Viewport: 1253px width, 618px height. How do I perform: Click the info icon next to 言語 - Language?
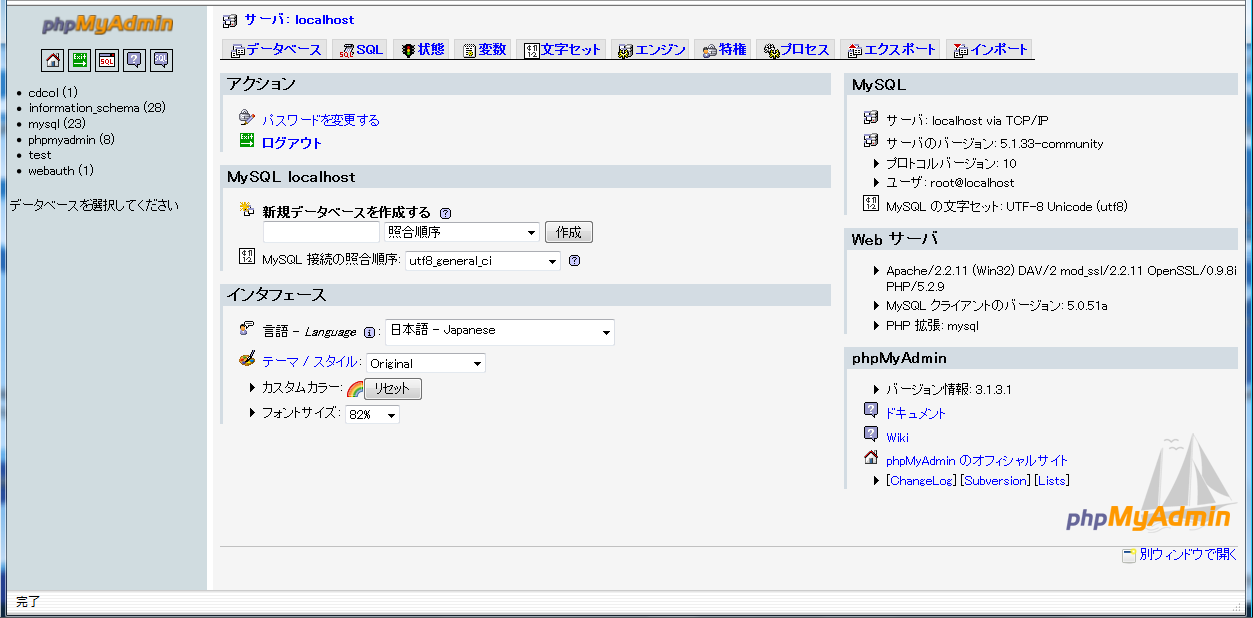coord(369,333)
